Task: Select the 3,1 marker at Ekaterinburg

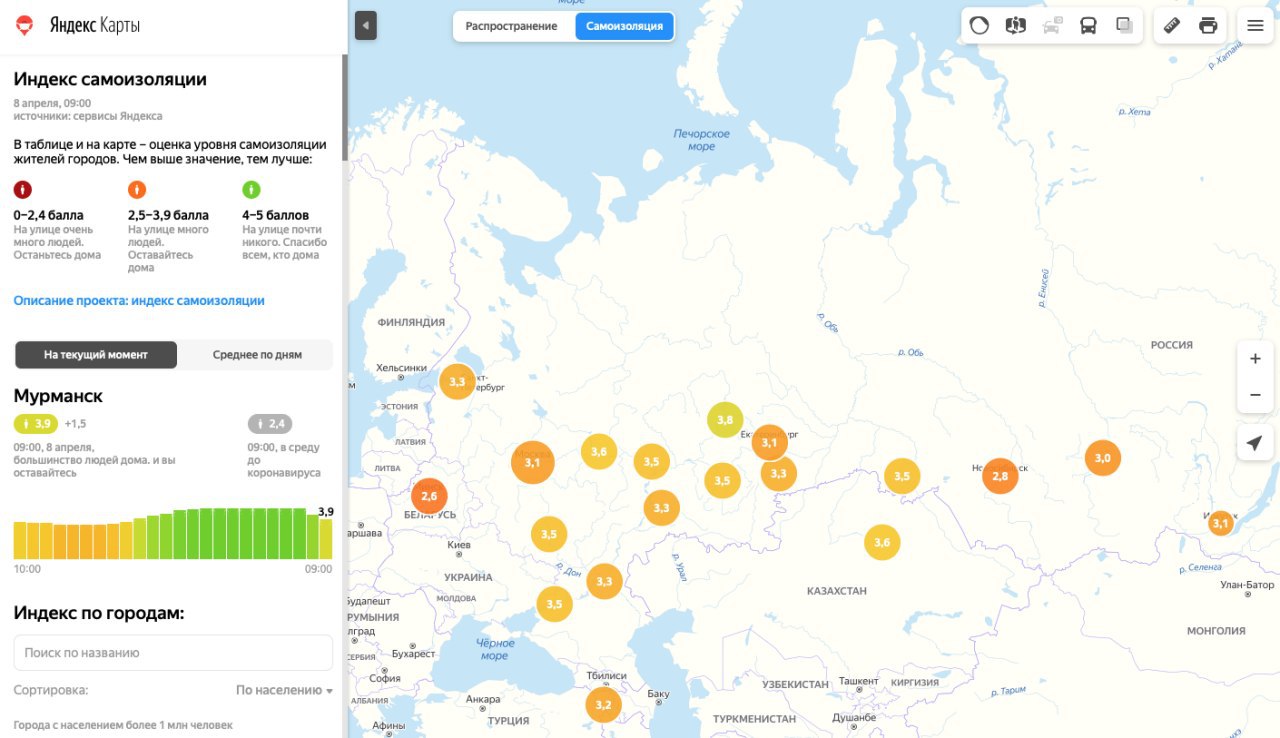Action: [x=769, y=442]
